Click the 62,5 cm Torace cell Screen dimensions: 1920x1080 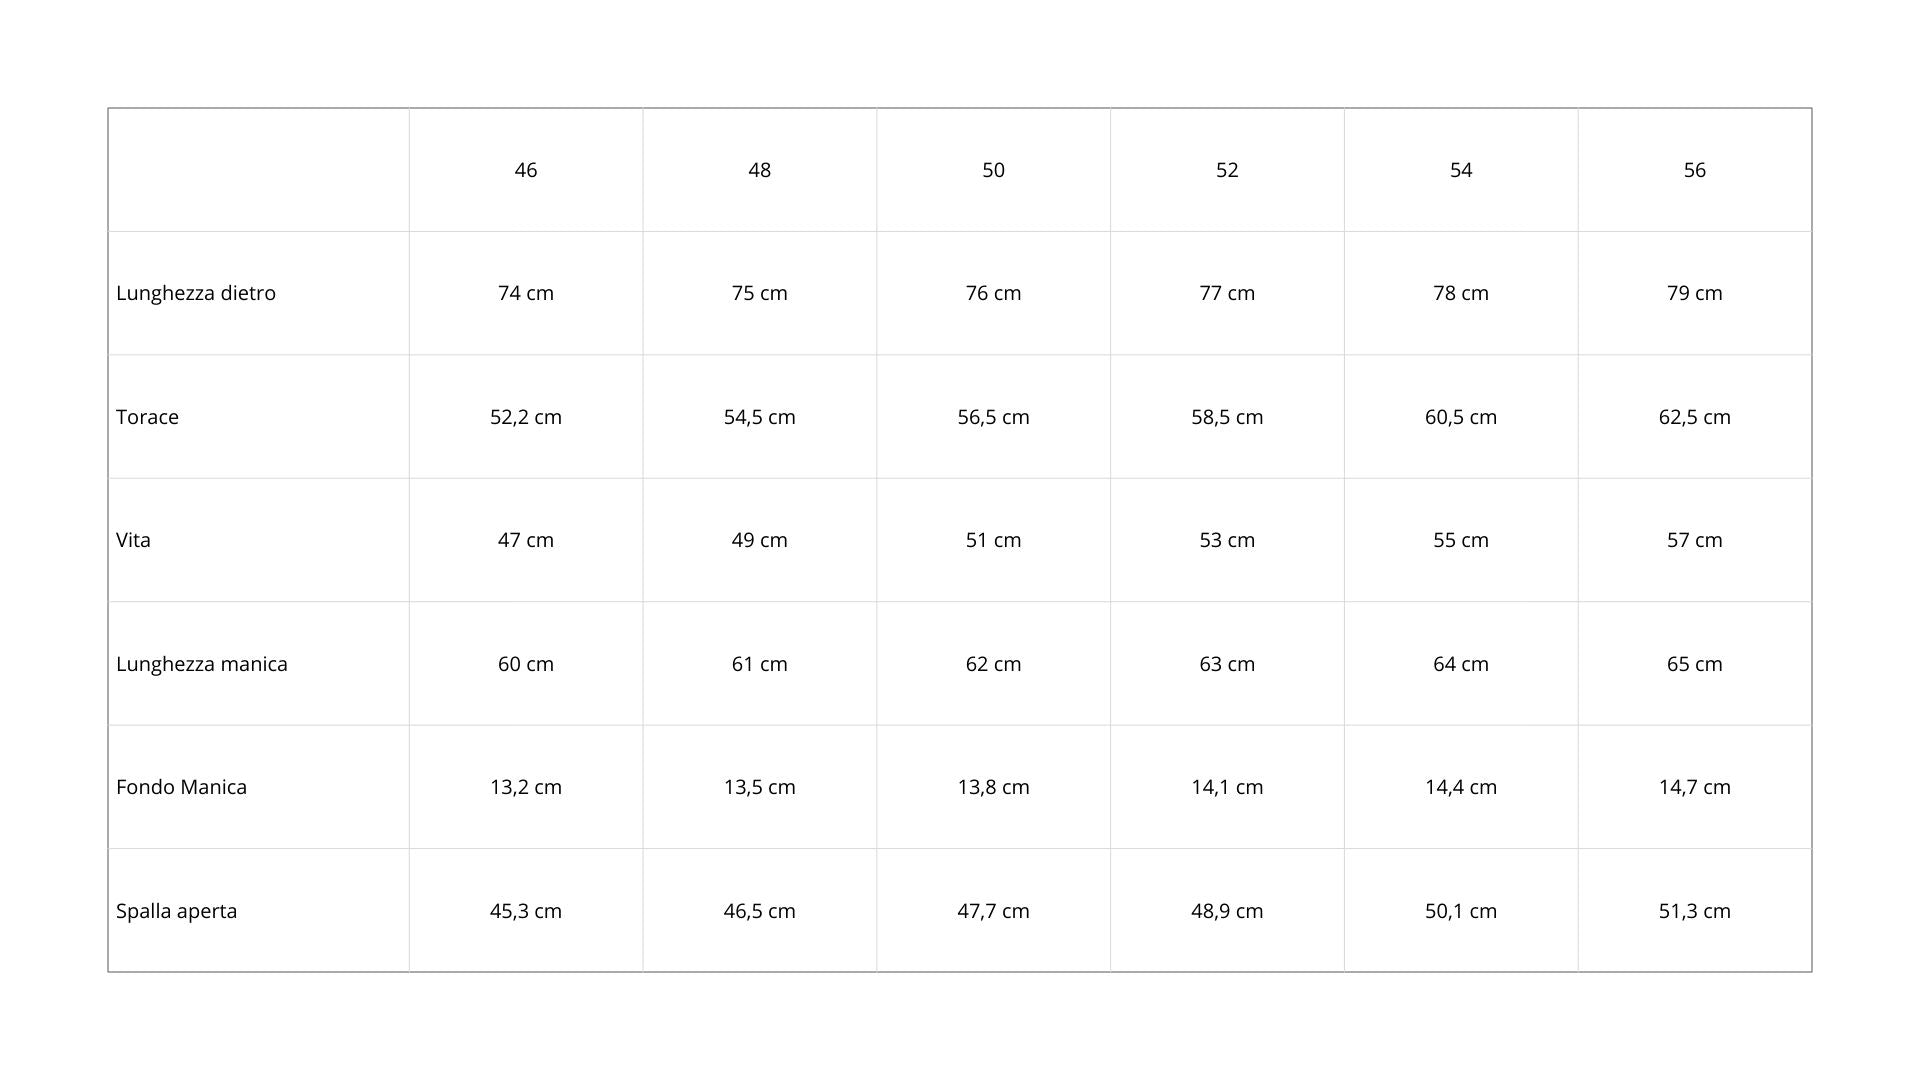pyautogui.click(x=1694, y=417)
